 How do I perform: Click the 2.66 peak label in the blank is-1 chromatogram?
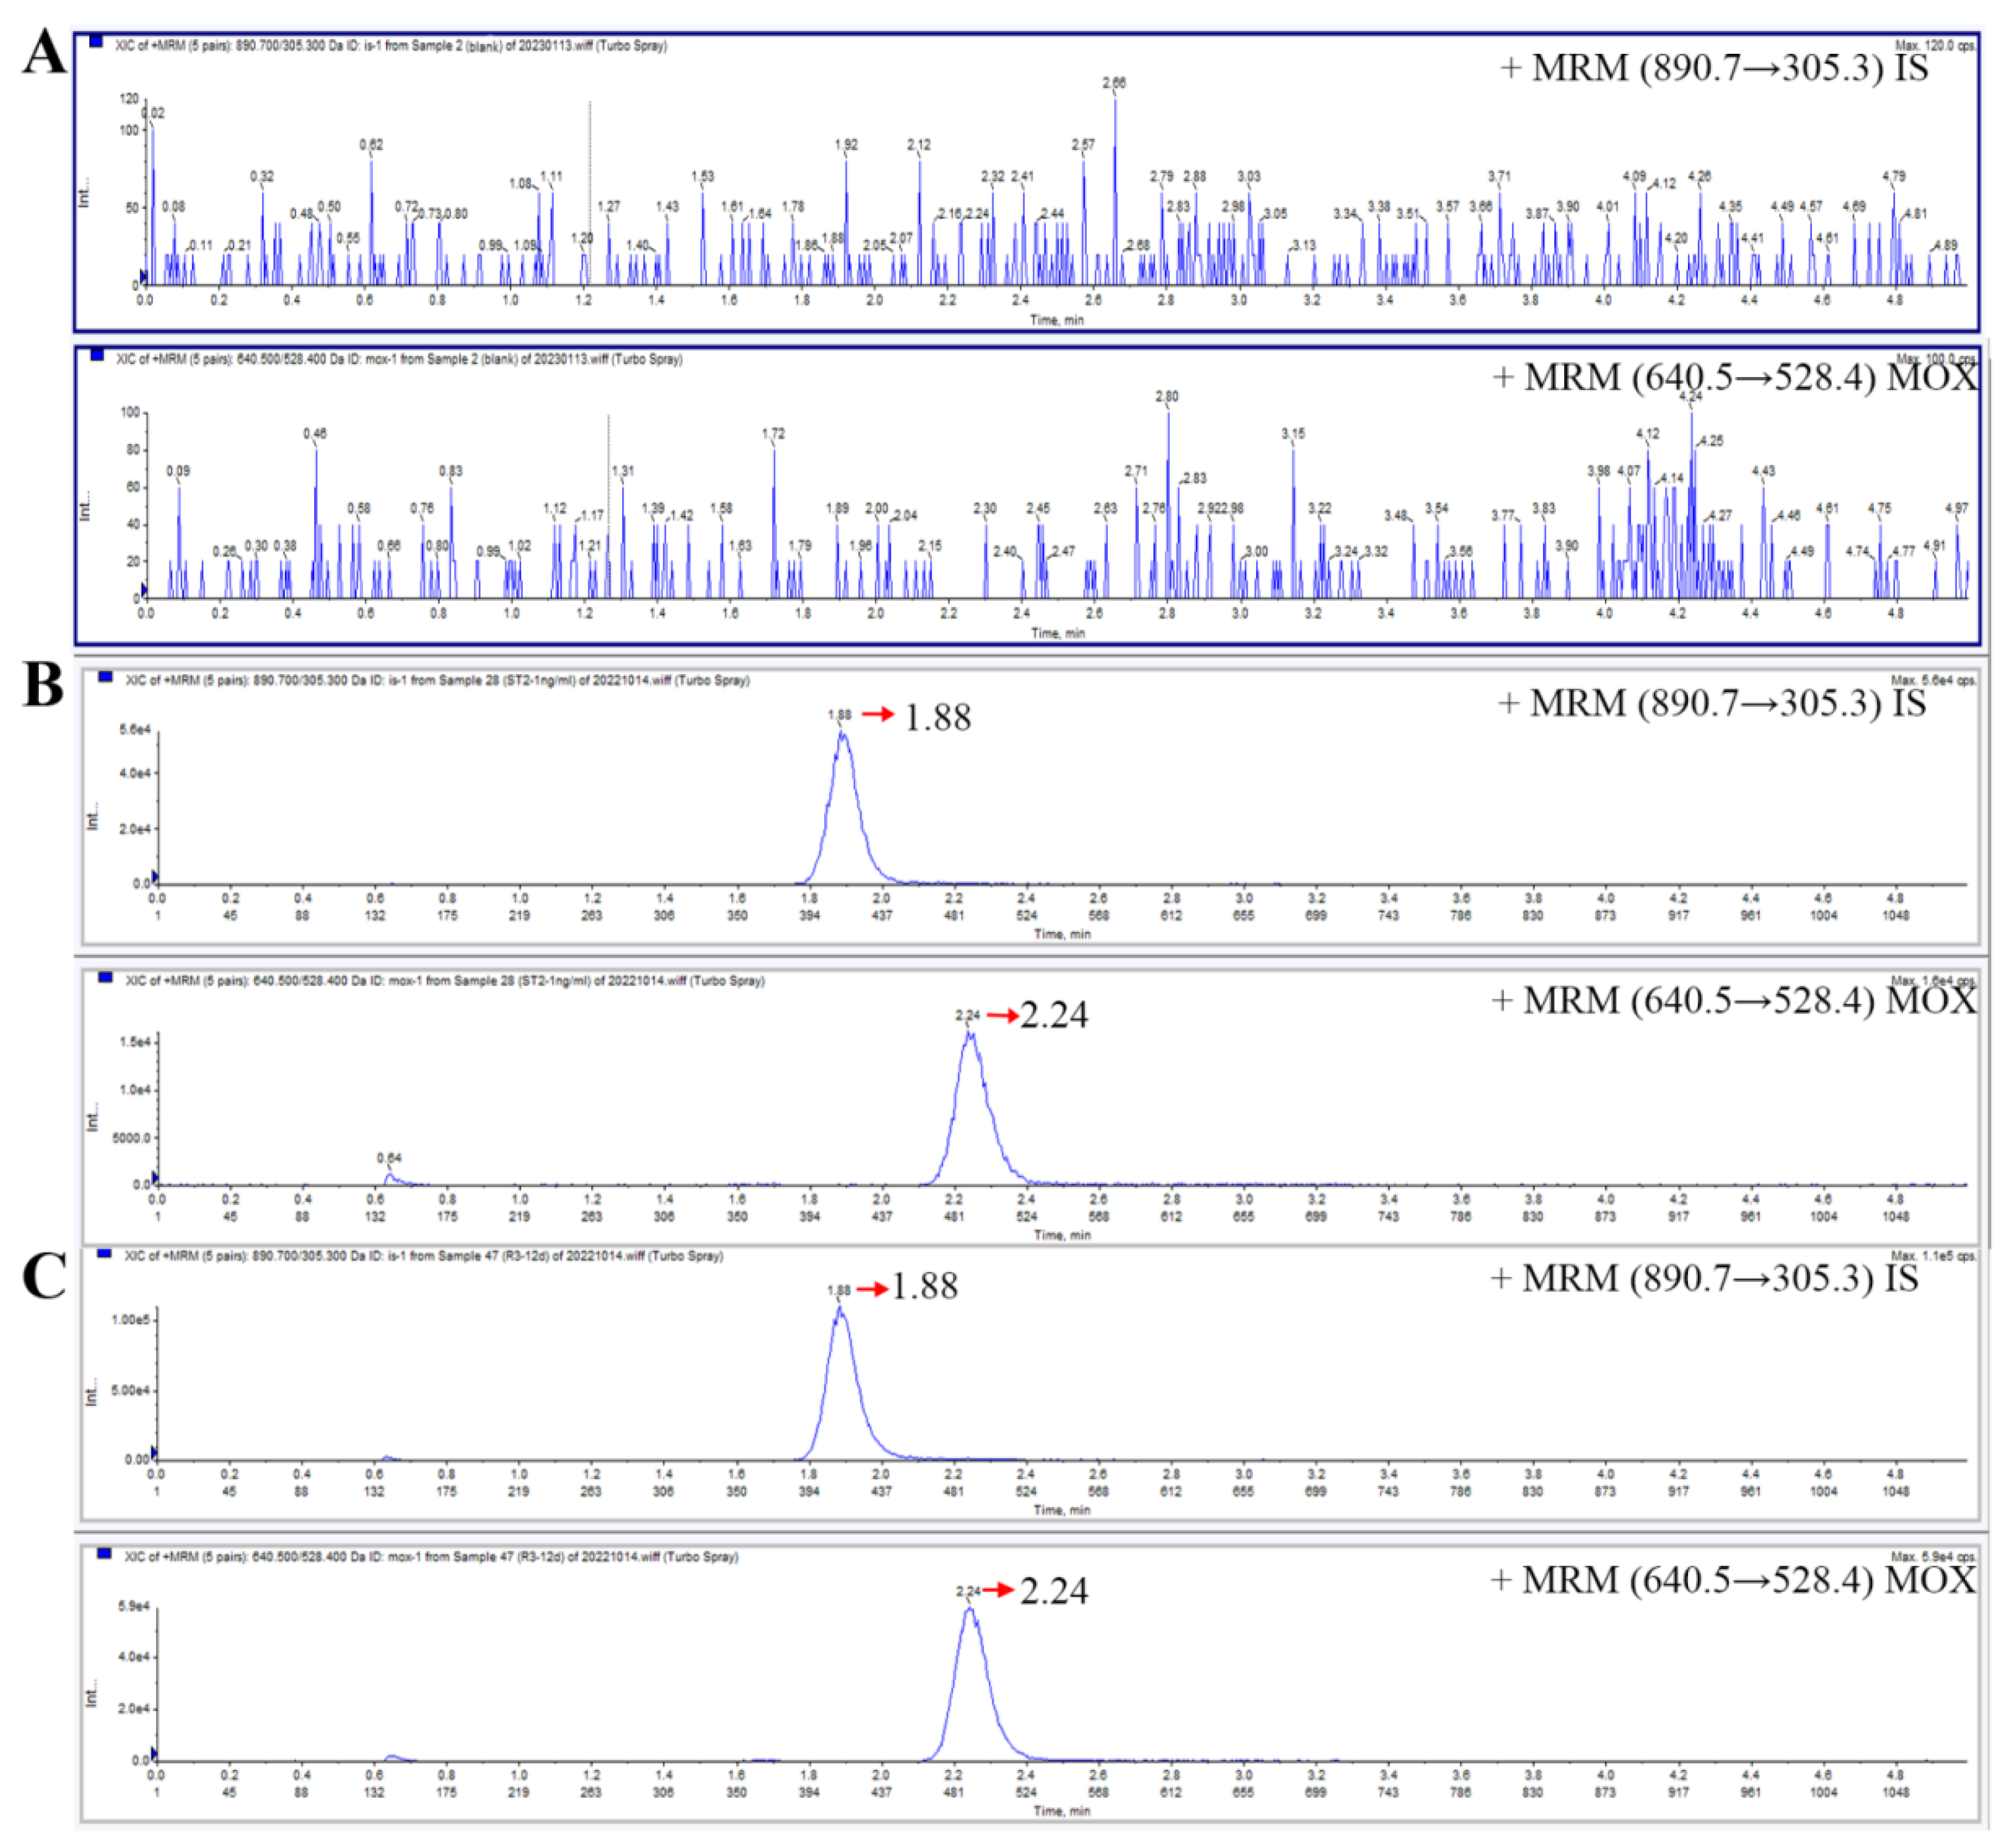(x=1114, y=83)
